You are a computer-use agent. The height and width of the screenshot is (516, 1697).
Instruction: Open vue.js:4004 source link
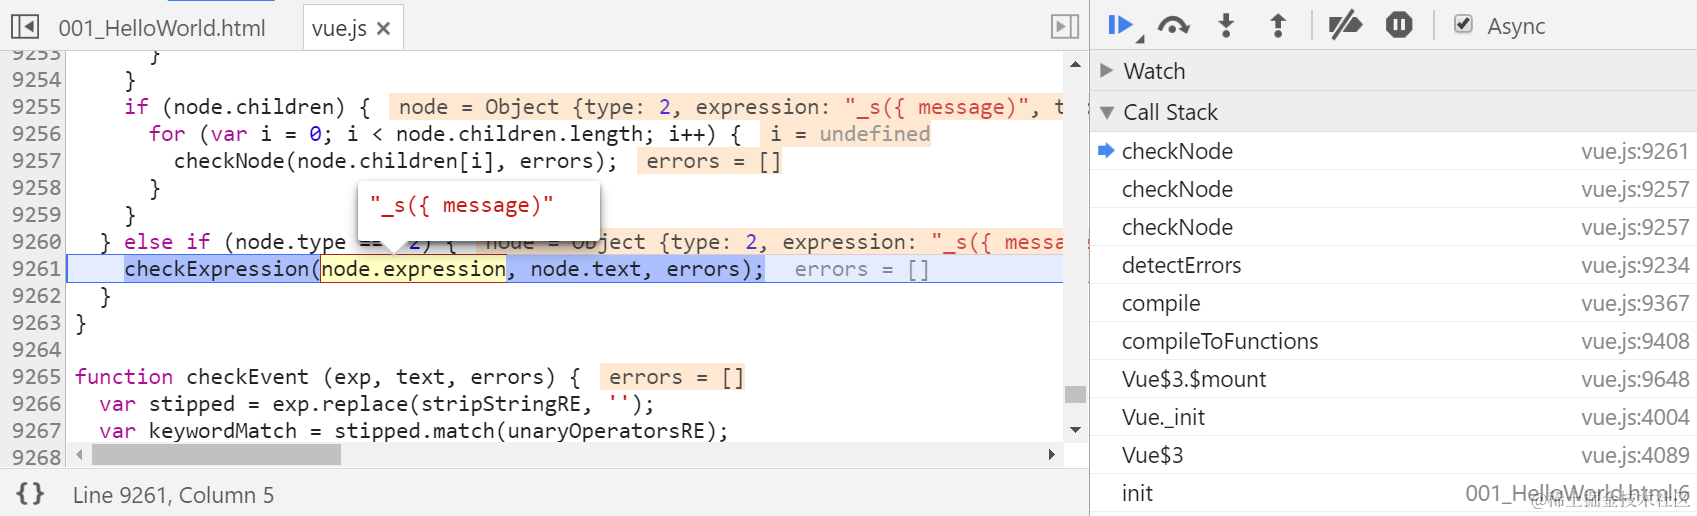1635,417
